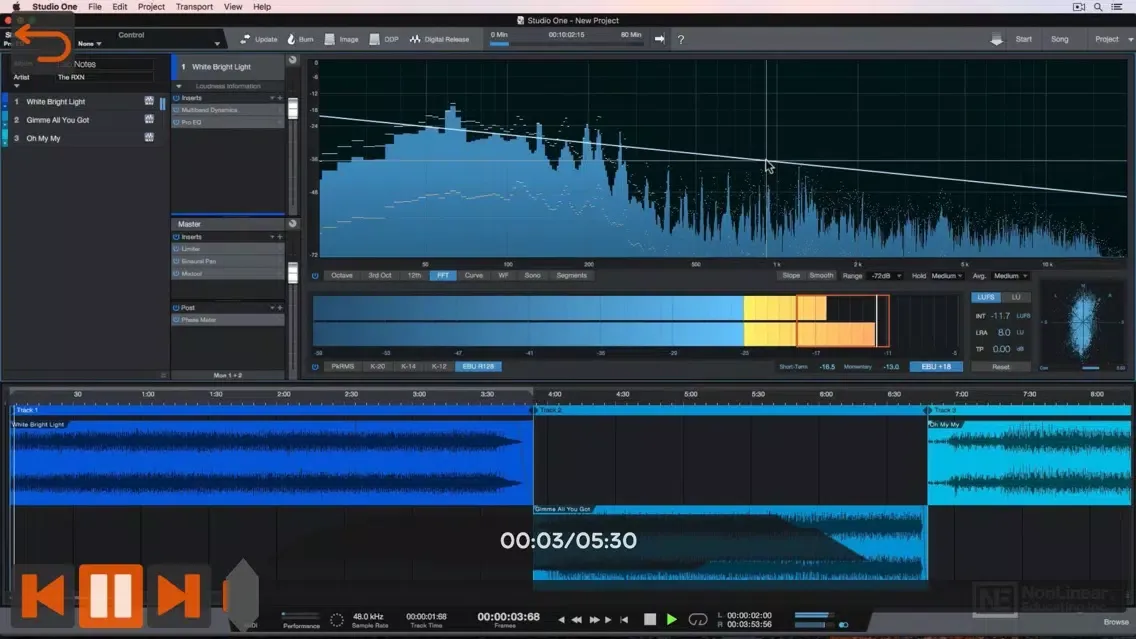The width and height of the screenshot is (1136, 639).
Task: Toggle the Loop button in transport
Action: point(698,619)
